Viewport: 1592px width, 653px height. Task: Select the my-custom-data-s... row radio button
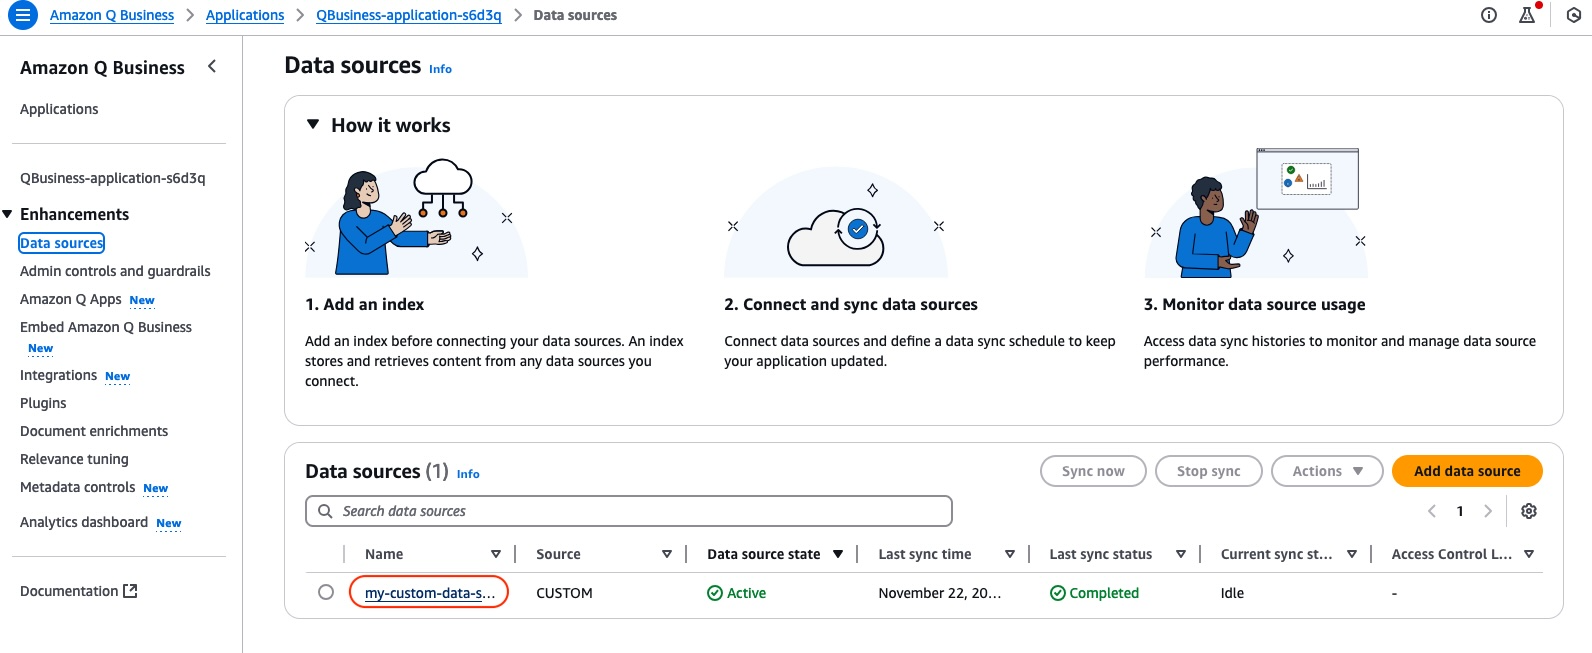click(326, 592)
